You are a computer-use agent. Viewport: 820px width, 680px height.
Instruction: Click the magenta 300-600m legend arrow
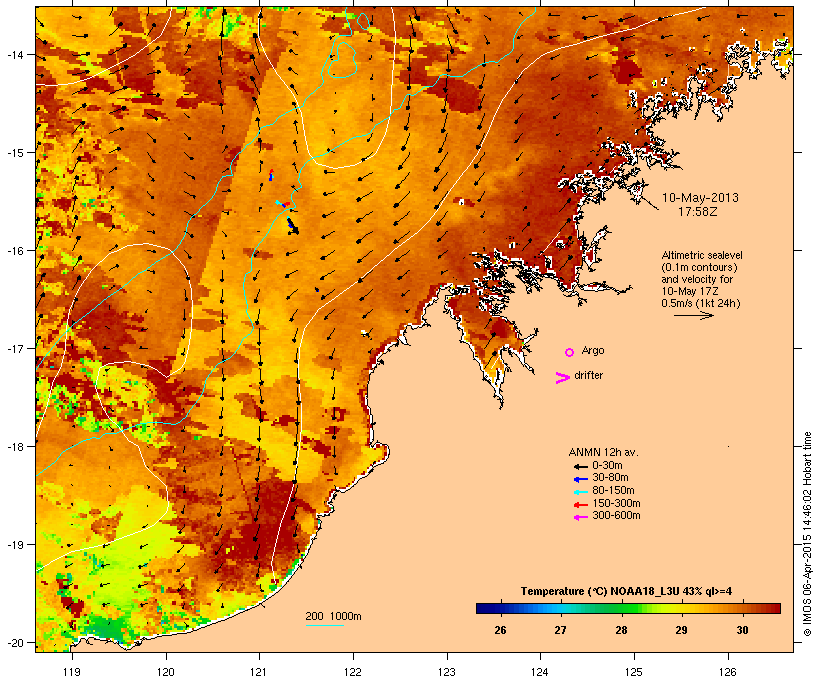click(x=580, y=517)
